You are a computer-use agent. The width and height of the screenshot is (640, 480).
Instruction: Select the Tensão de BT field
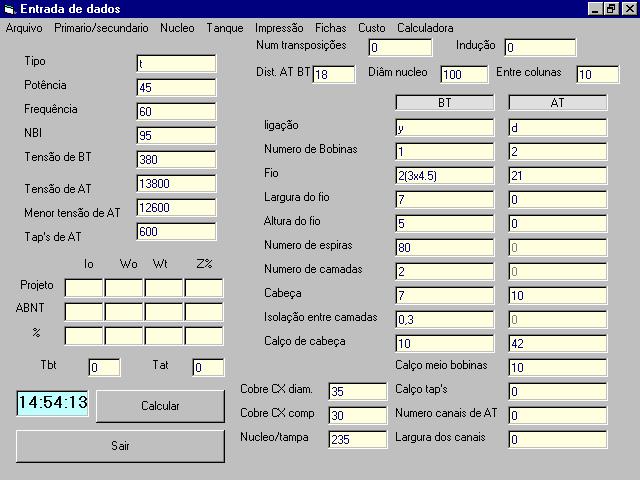point(176,160)
